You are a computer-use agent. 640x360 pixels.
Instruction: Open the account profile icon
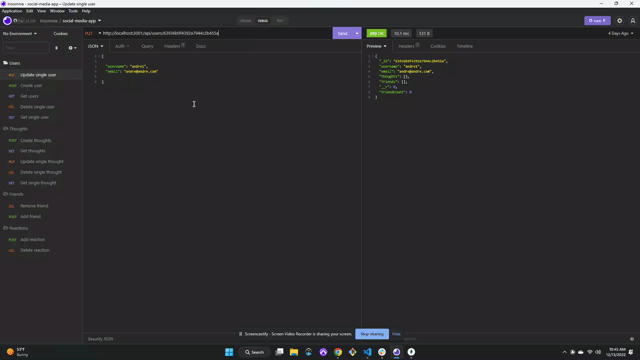pos(633,20)
